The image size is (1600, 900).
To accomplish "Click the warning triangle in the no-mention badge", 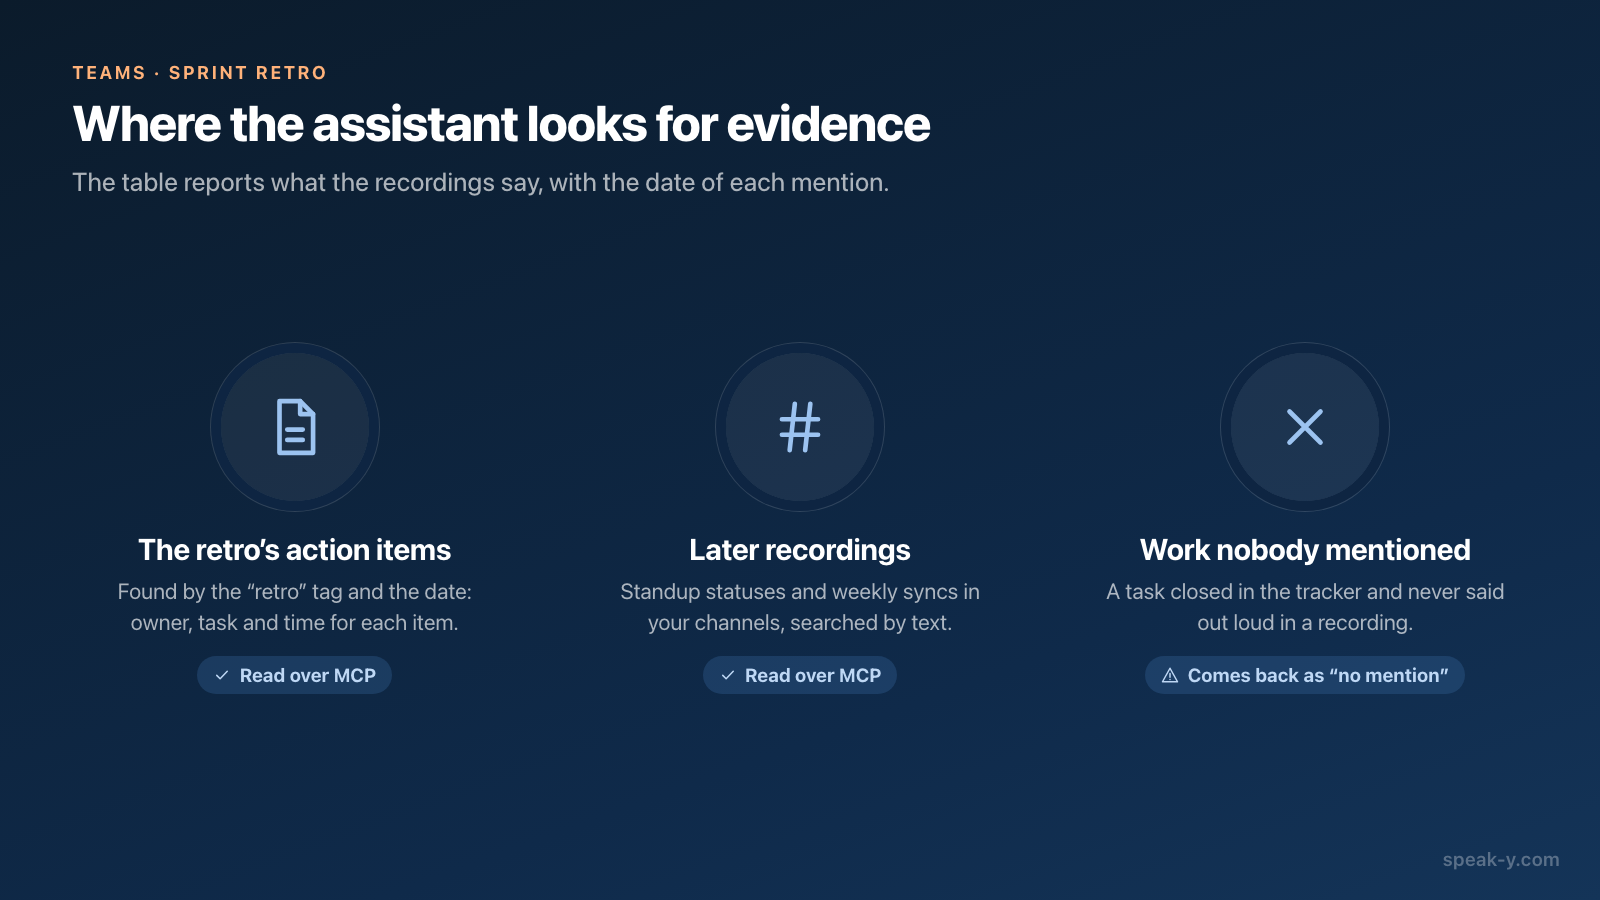I will click(1170, 675).
